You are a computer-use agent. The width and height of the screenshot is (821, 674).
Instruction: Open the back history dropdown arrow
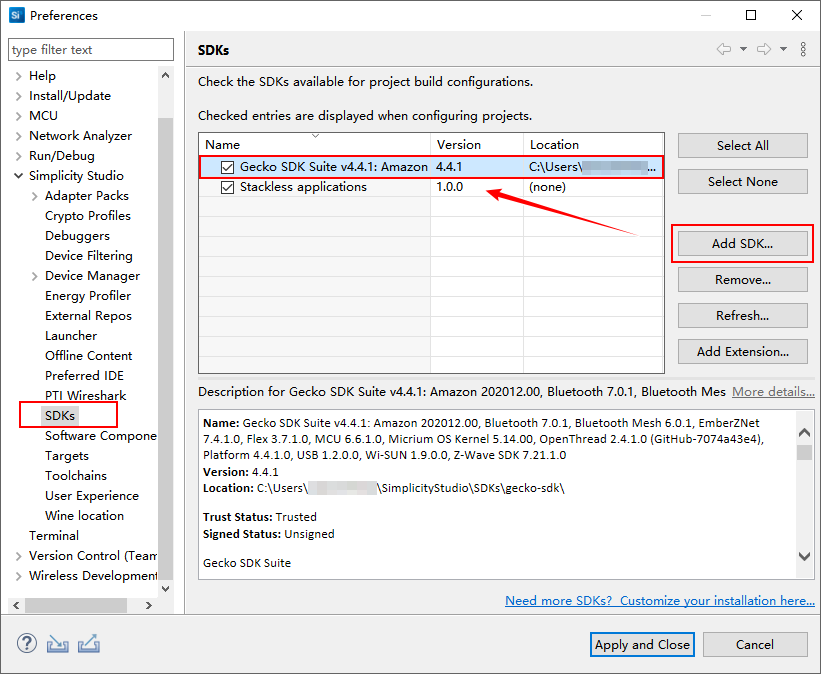743,49
